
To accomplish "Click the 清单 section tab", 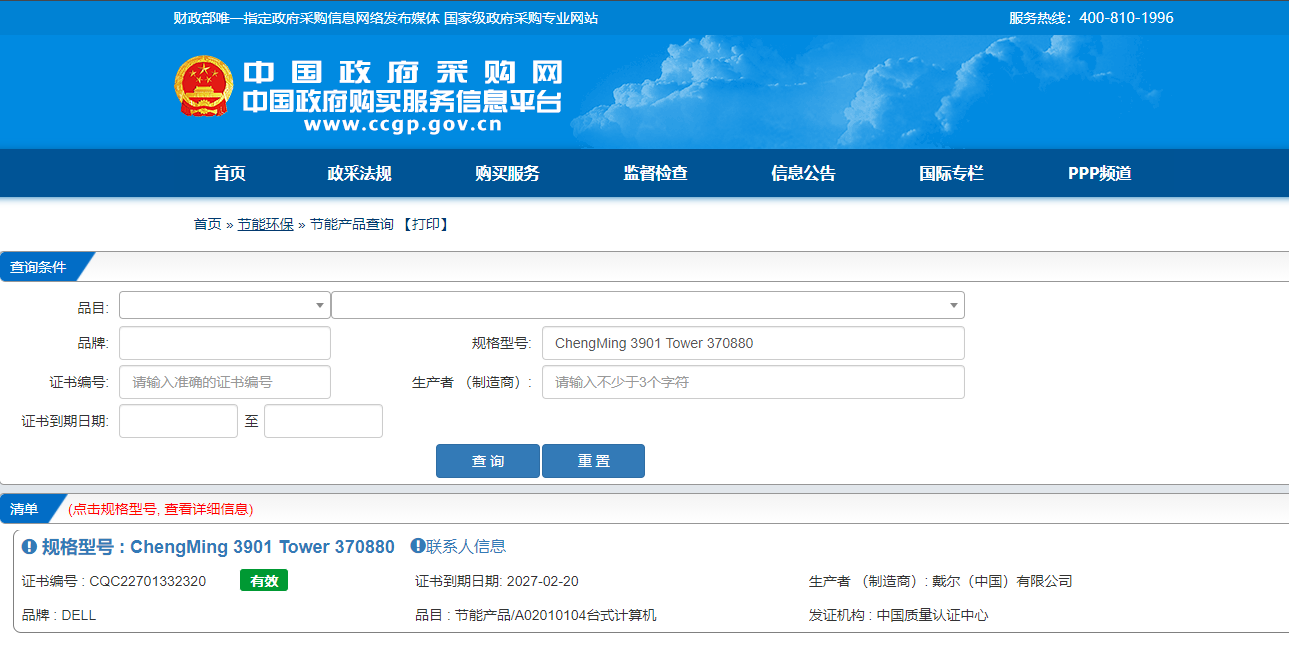I will 24,509.
